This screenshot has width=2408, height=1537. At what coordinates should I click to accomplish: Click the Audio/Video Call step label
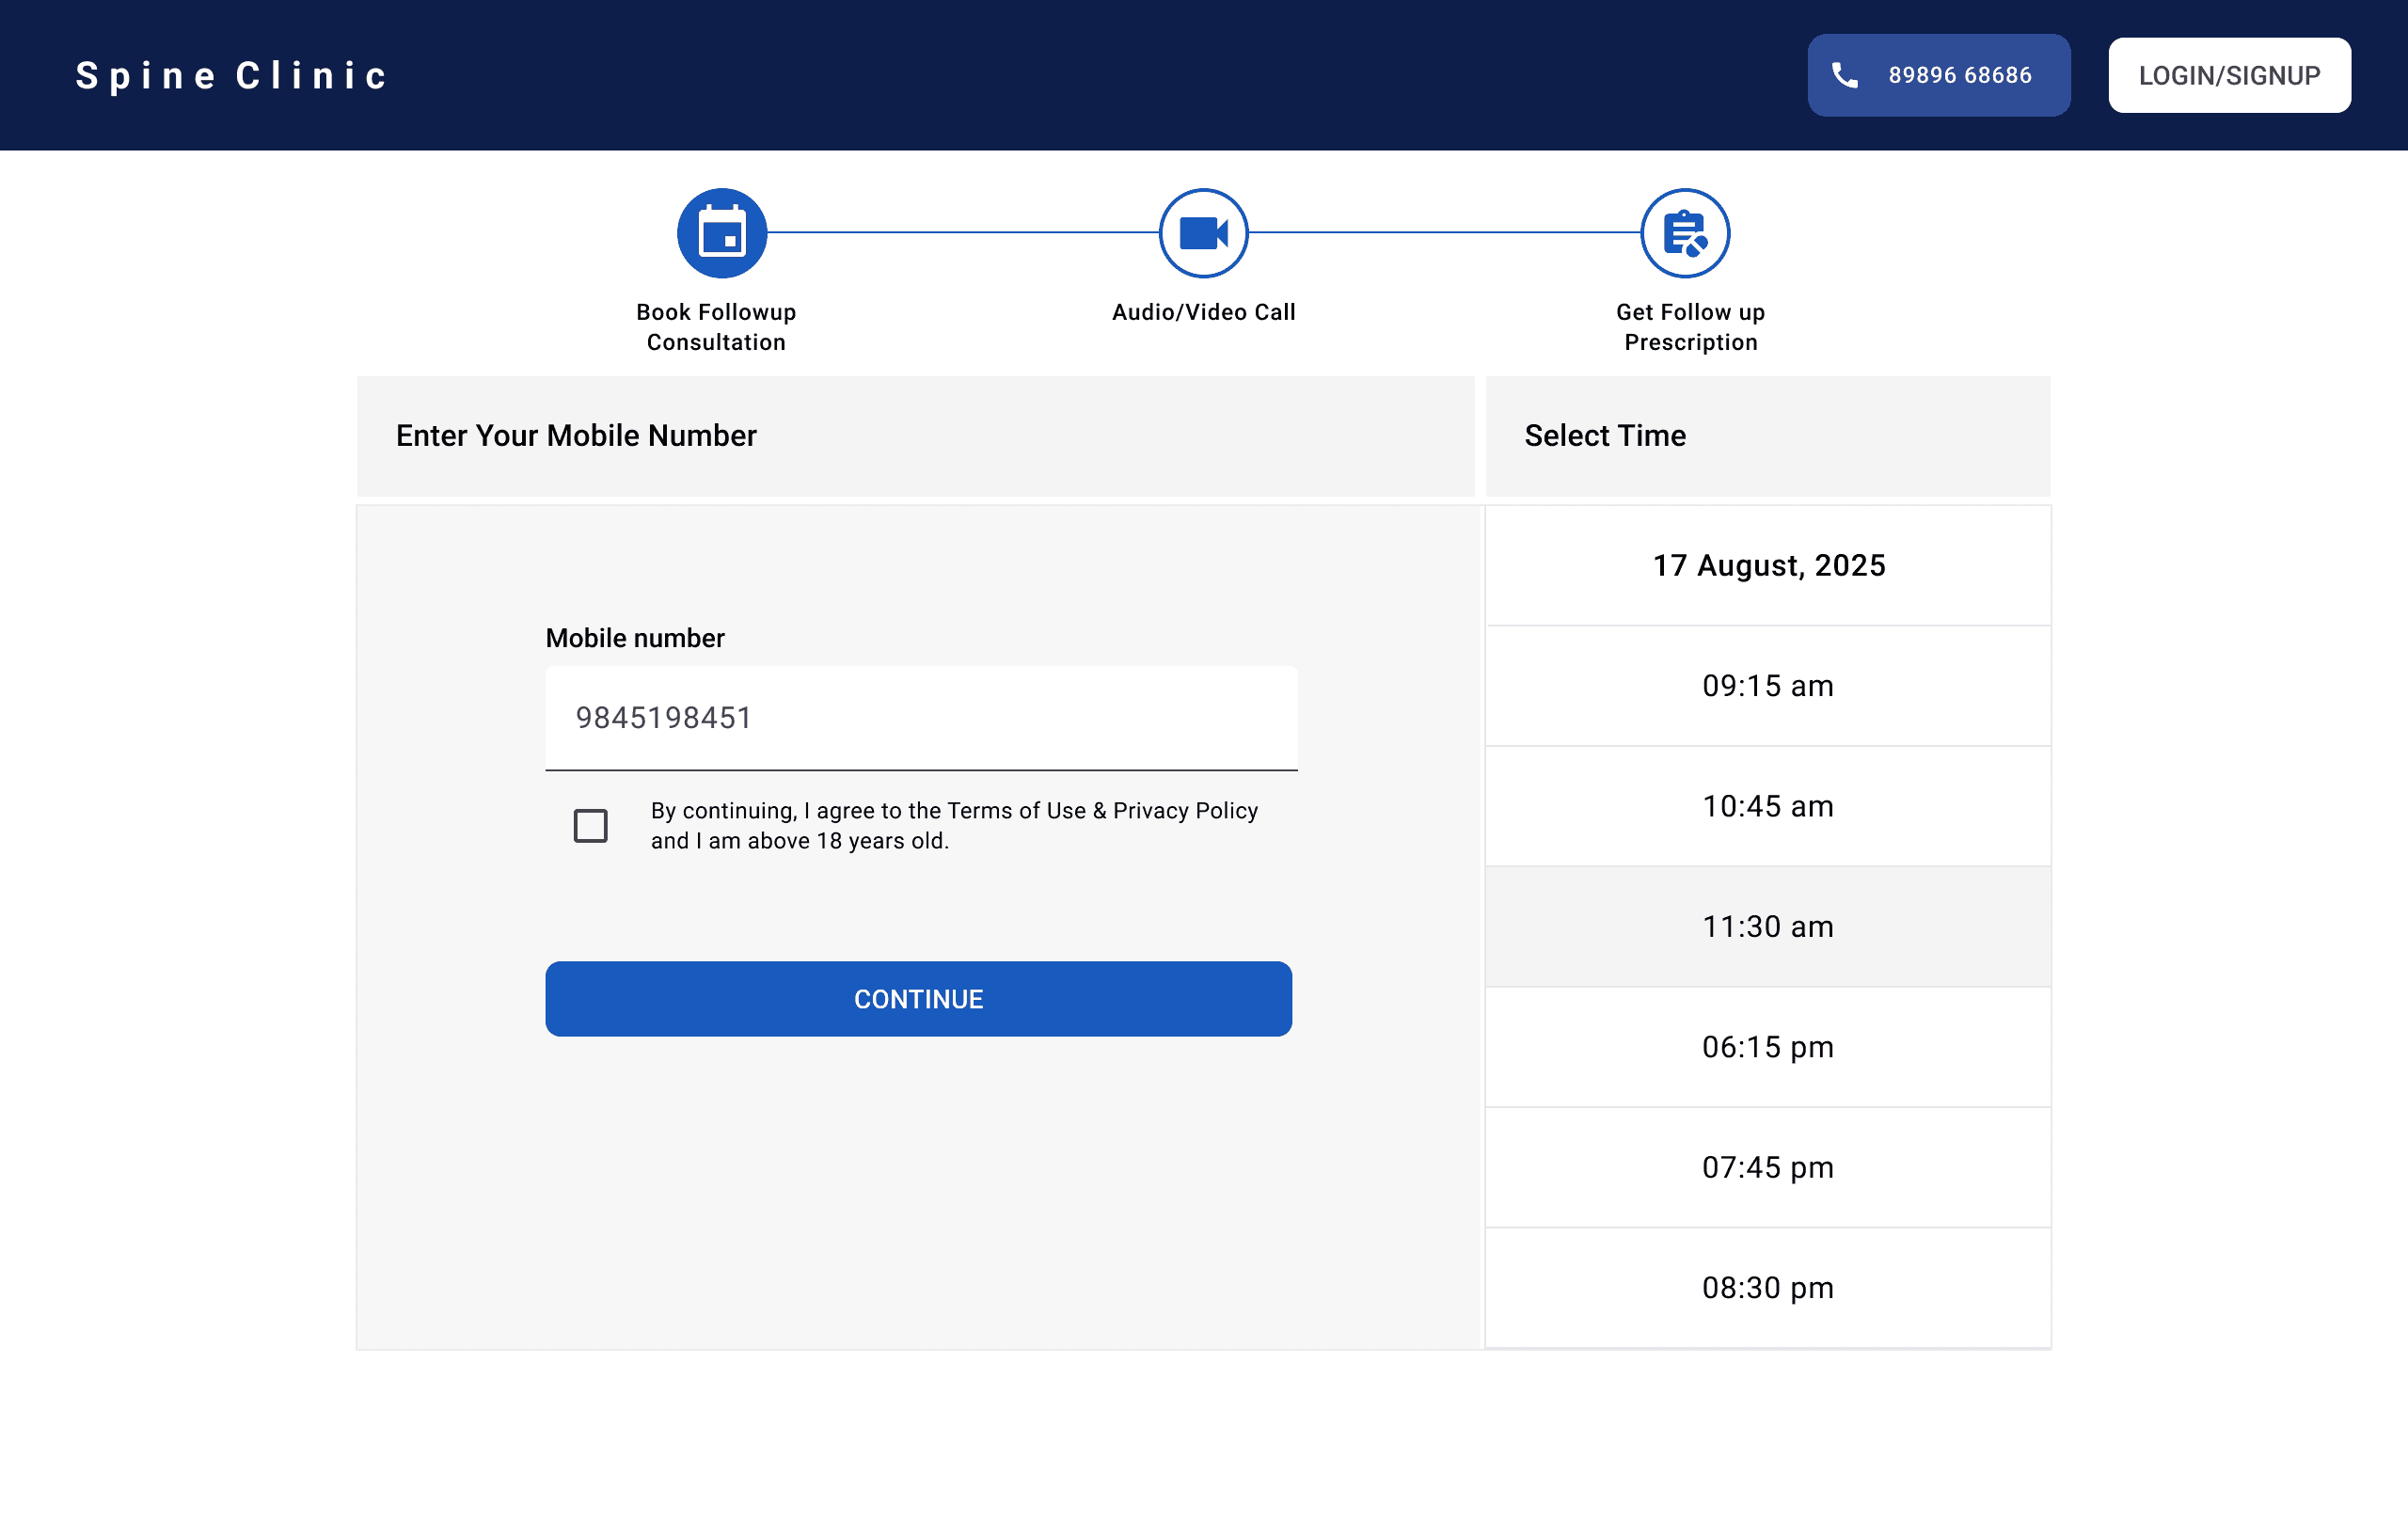tap(1203, 312)
